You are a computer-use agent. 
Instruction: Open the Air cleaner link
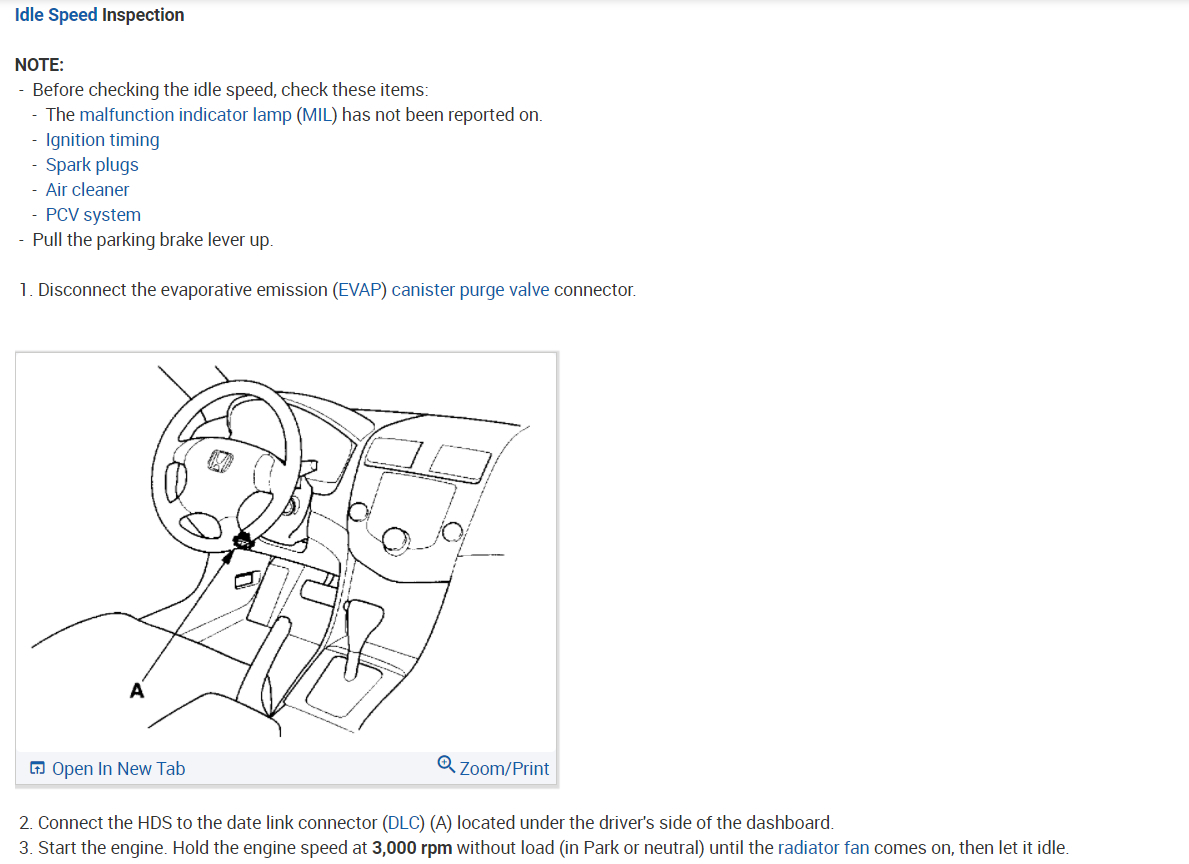(87, 190)
